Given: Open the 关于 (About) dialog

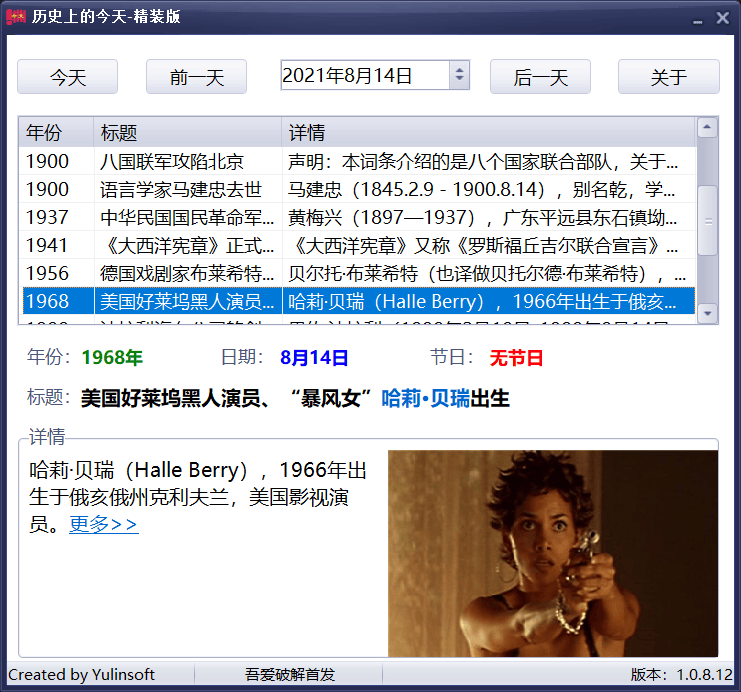Looking at the screenshot, I should (668, 77).
